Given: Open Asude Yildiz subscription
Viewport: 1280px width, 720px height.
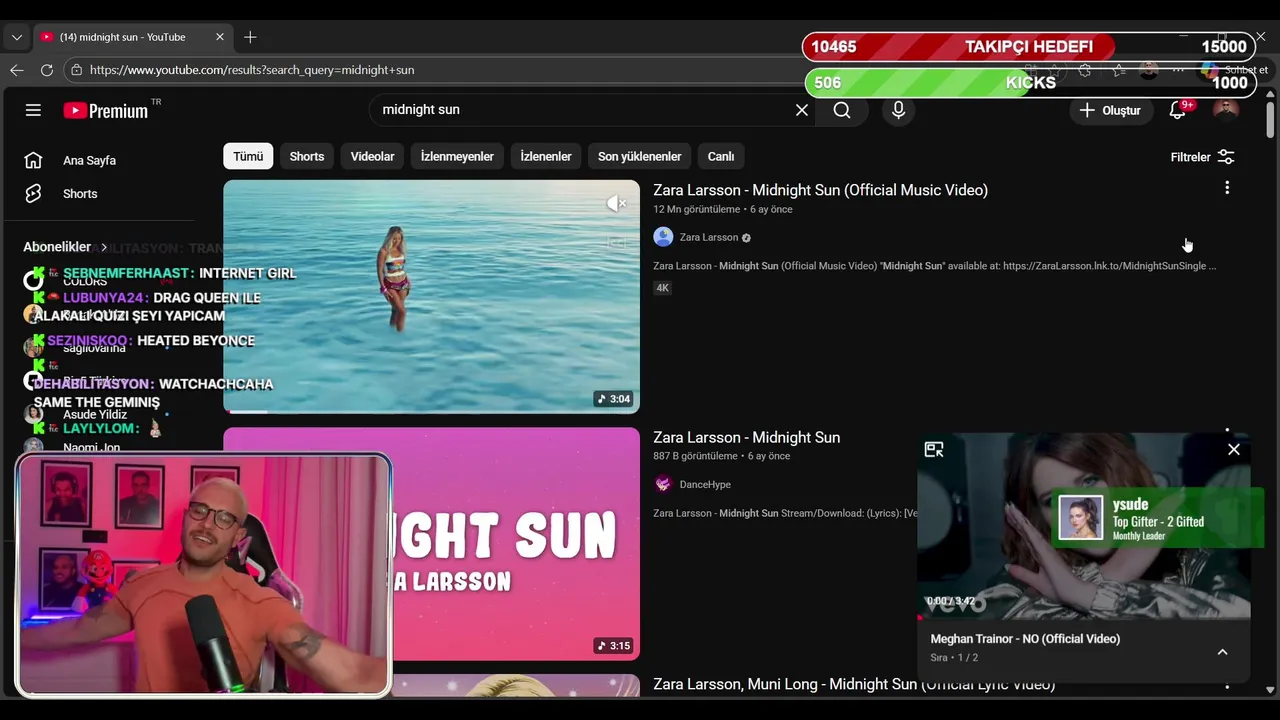Looking at the screenshot, I should coord(95,414).
